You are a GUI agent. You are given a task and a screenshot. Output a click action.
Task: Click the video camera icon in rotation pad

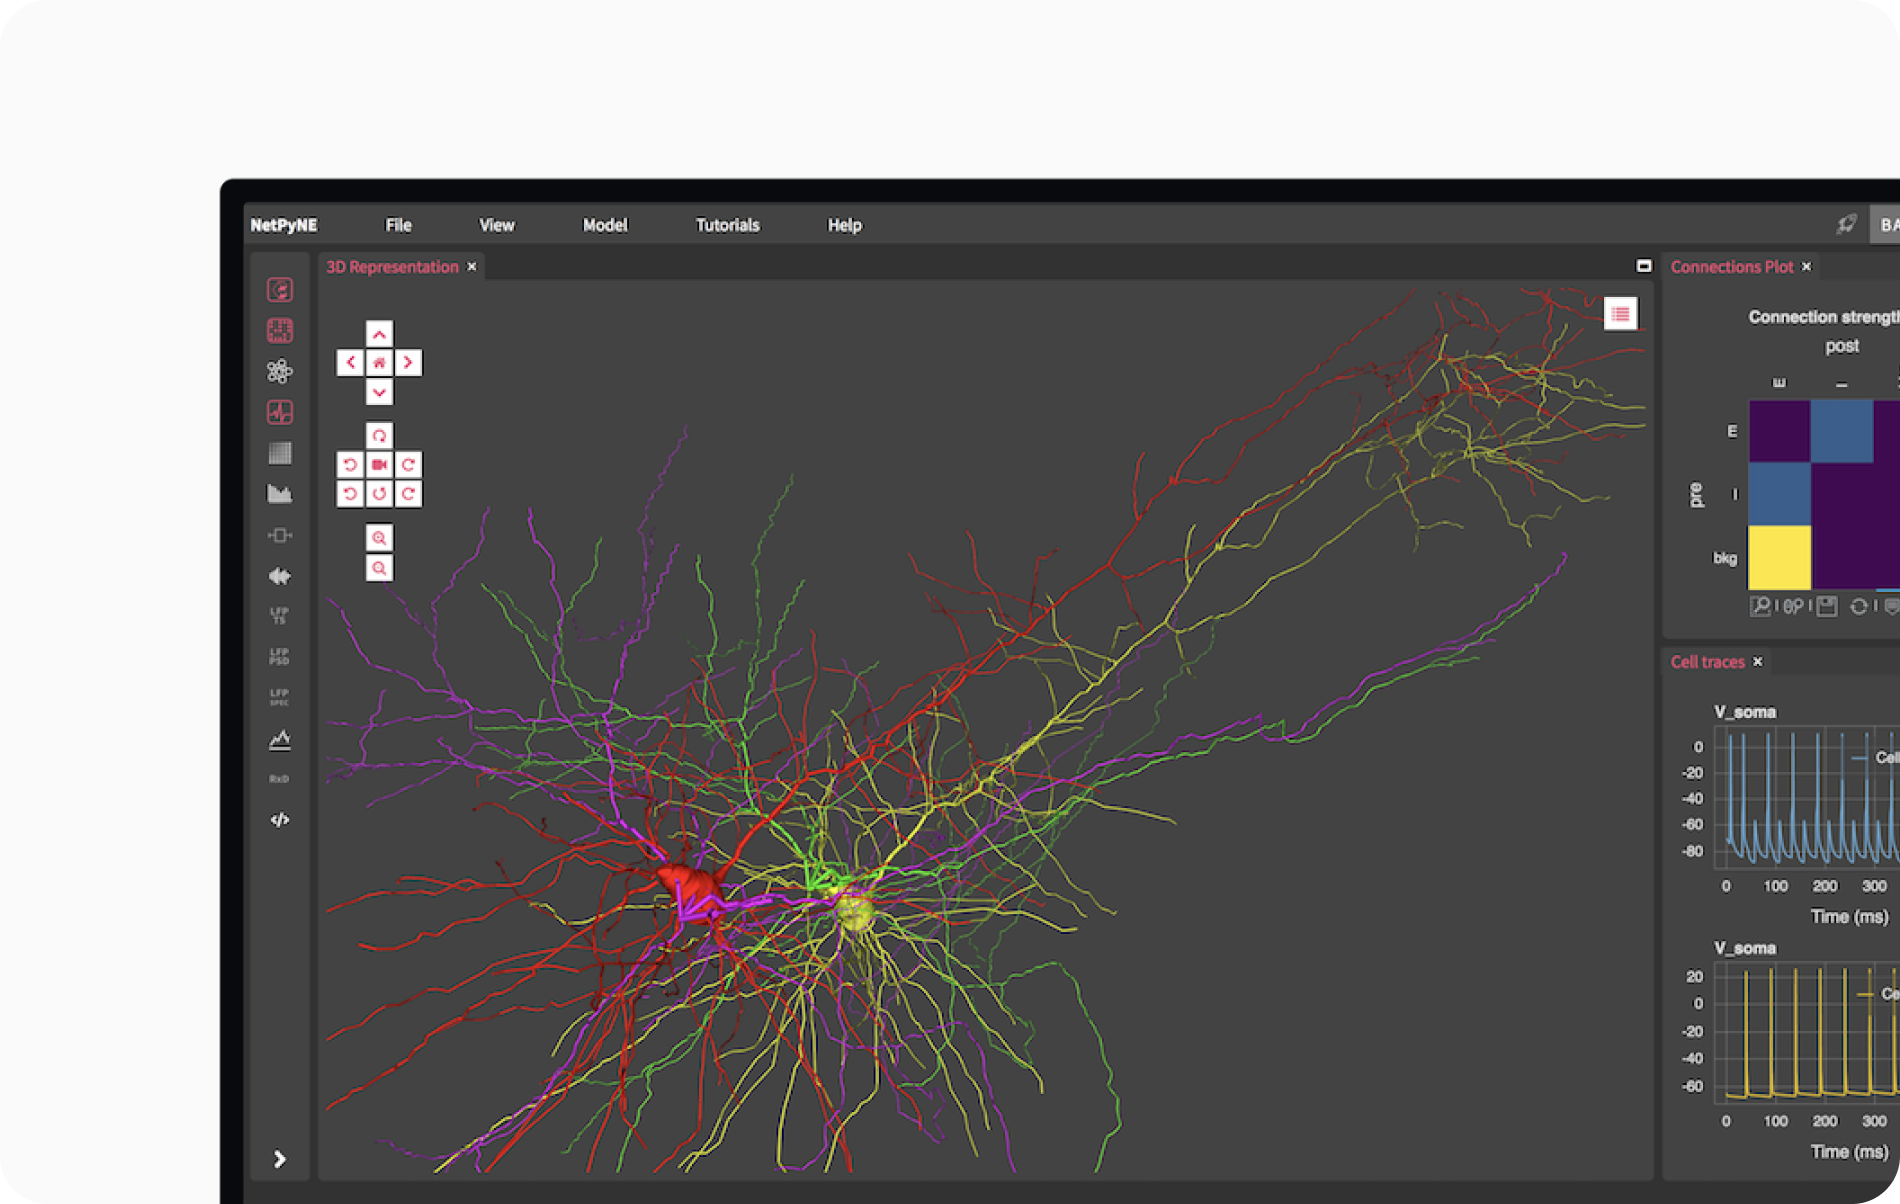[379, 465]
